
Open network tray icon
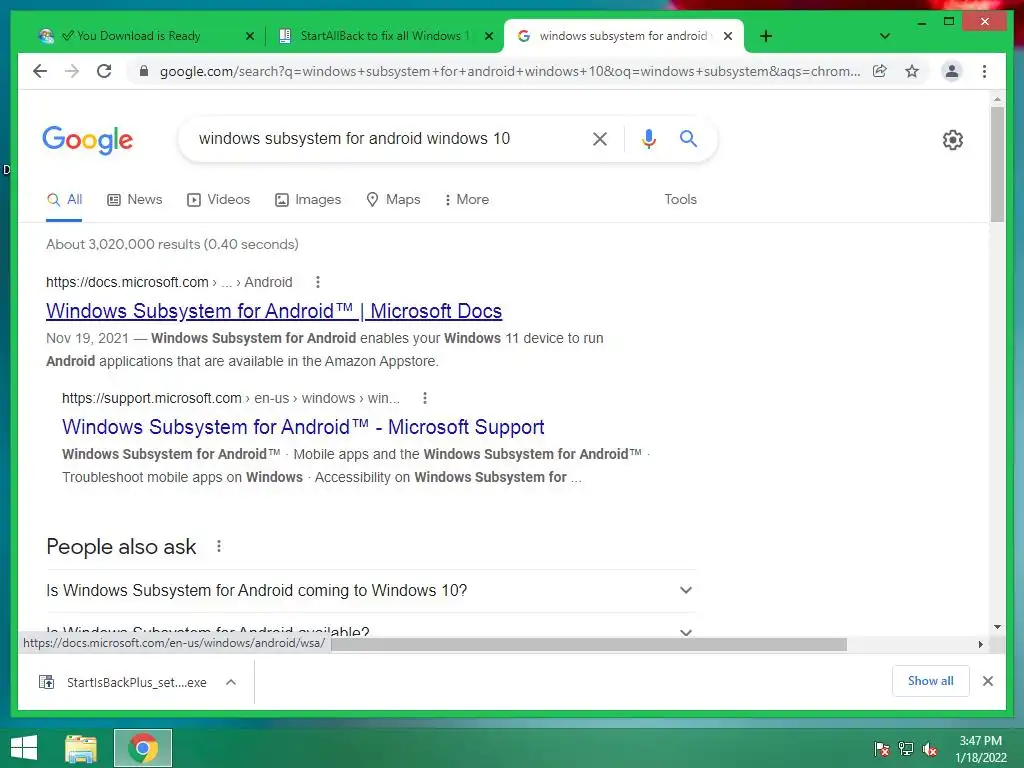pyautogui.click(x=906, y=749)
